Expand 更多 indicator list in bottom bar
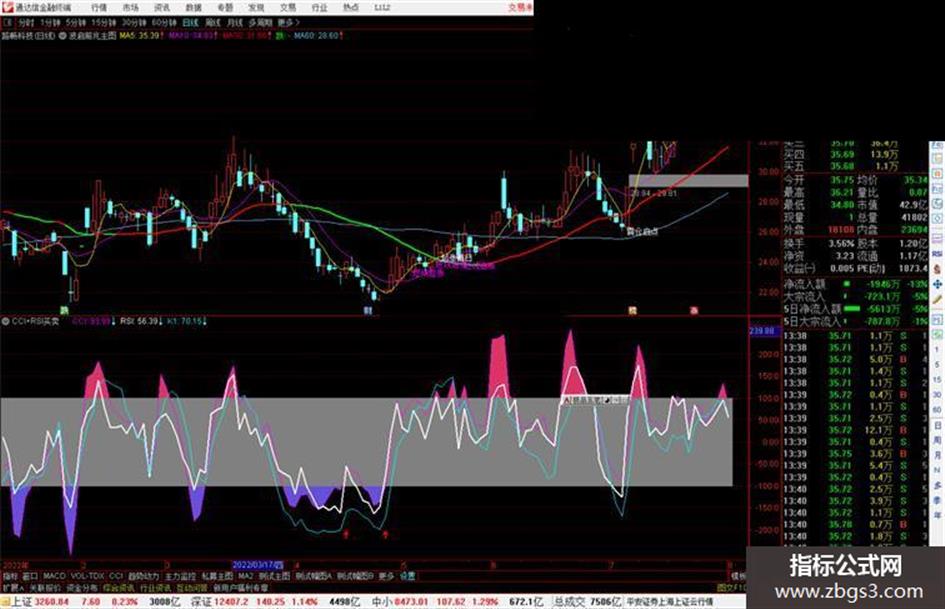 pos(386,576)
